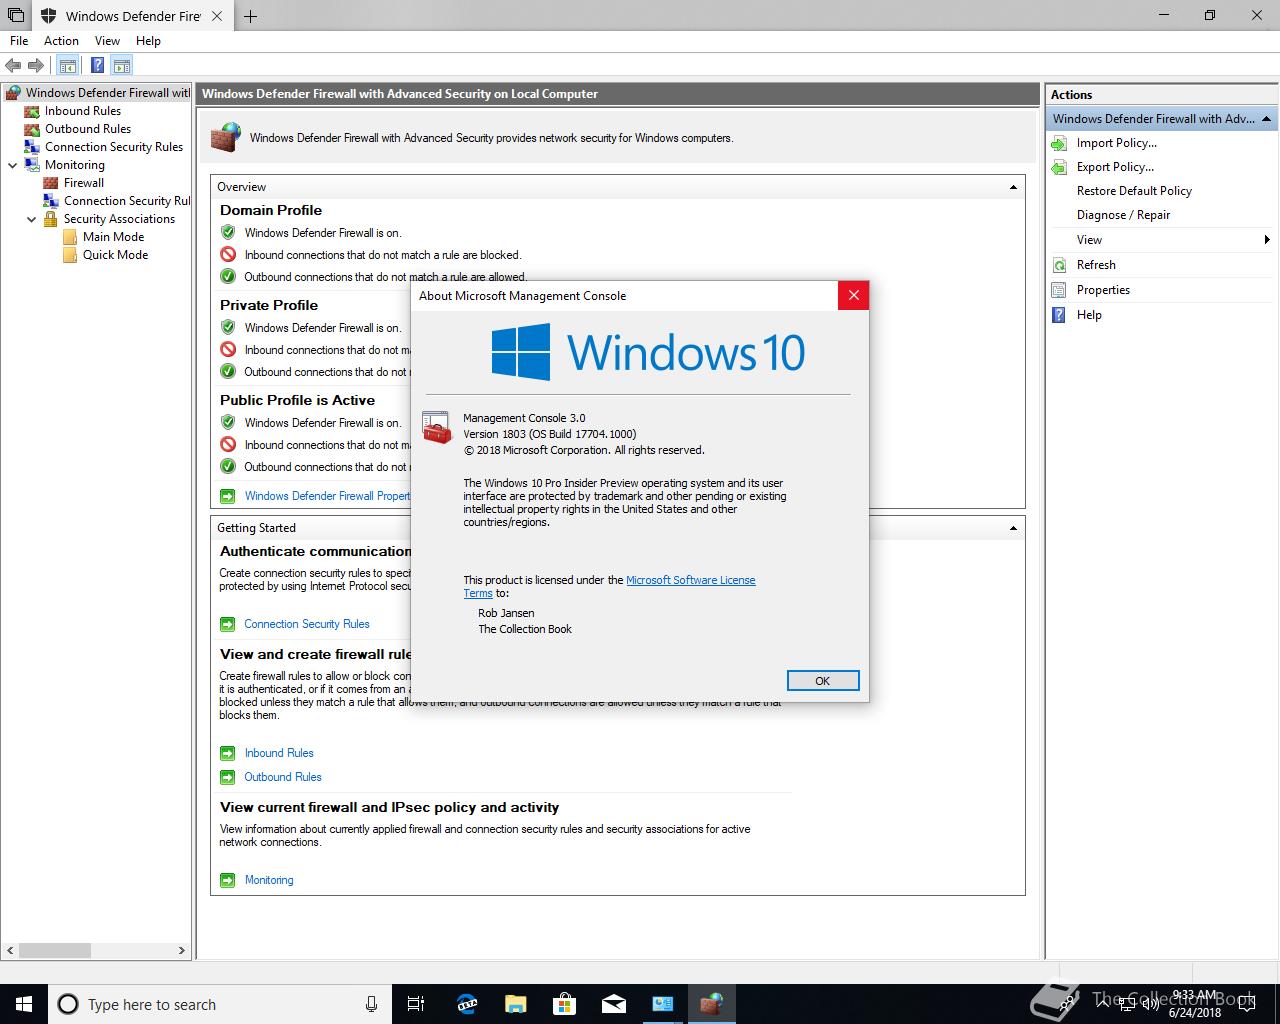Open Windows Defender Firewall Properties link
Screen dimensions: 1280x1024
coord(327,496)
